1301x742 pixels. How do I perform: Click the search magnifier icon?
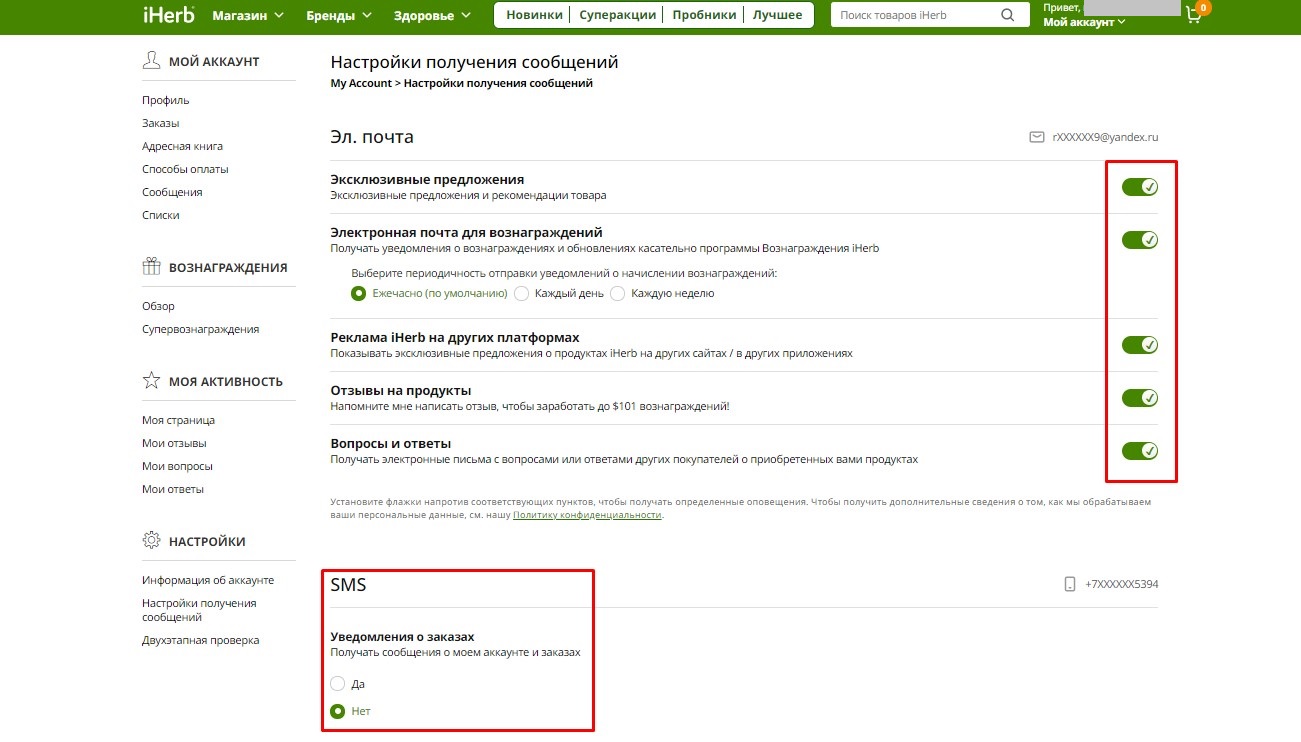tap(1007, 15)
